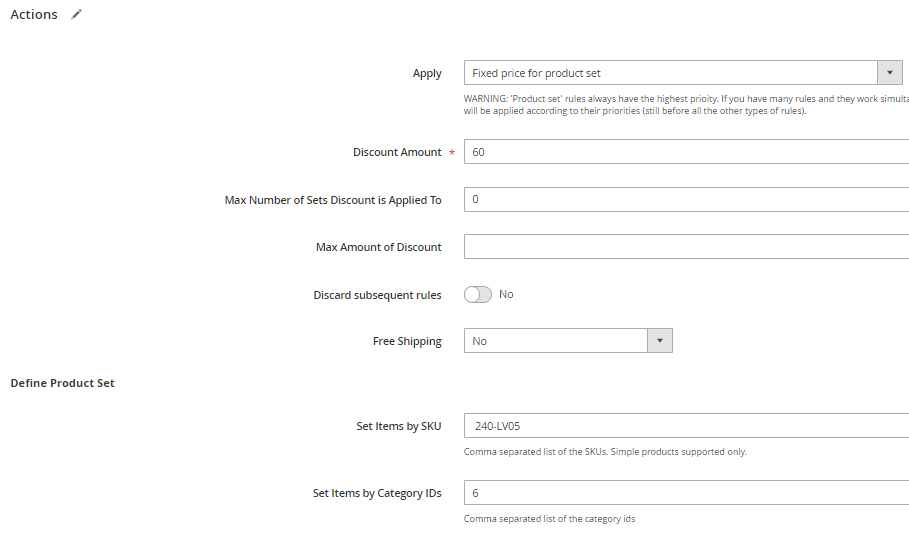Click the Discount Amount input field

(686, 152)
